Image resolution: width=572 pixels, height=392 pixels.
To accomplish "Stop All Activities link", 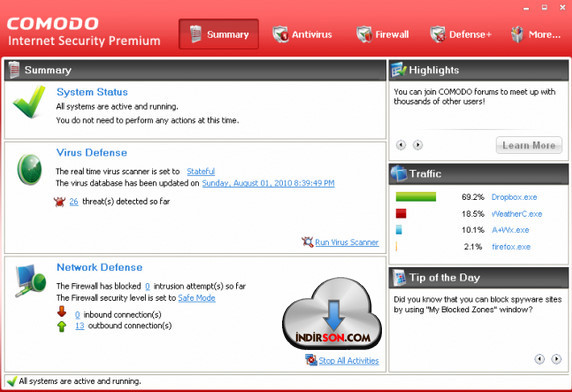I will click(349, 361).
